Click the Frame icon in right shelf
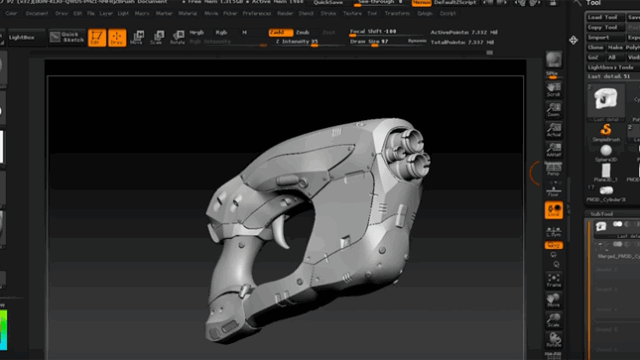 click(x=553, y=280)
